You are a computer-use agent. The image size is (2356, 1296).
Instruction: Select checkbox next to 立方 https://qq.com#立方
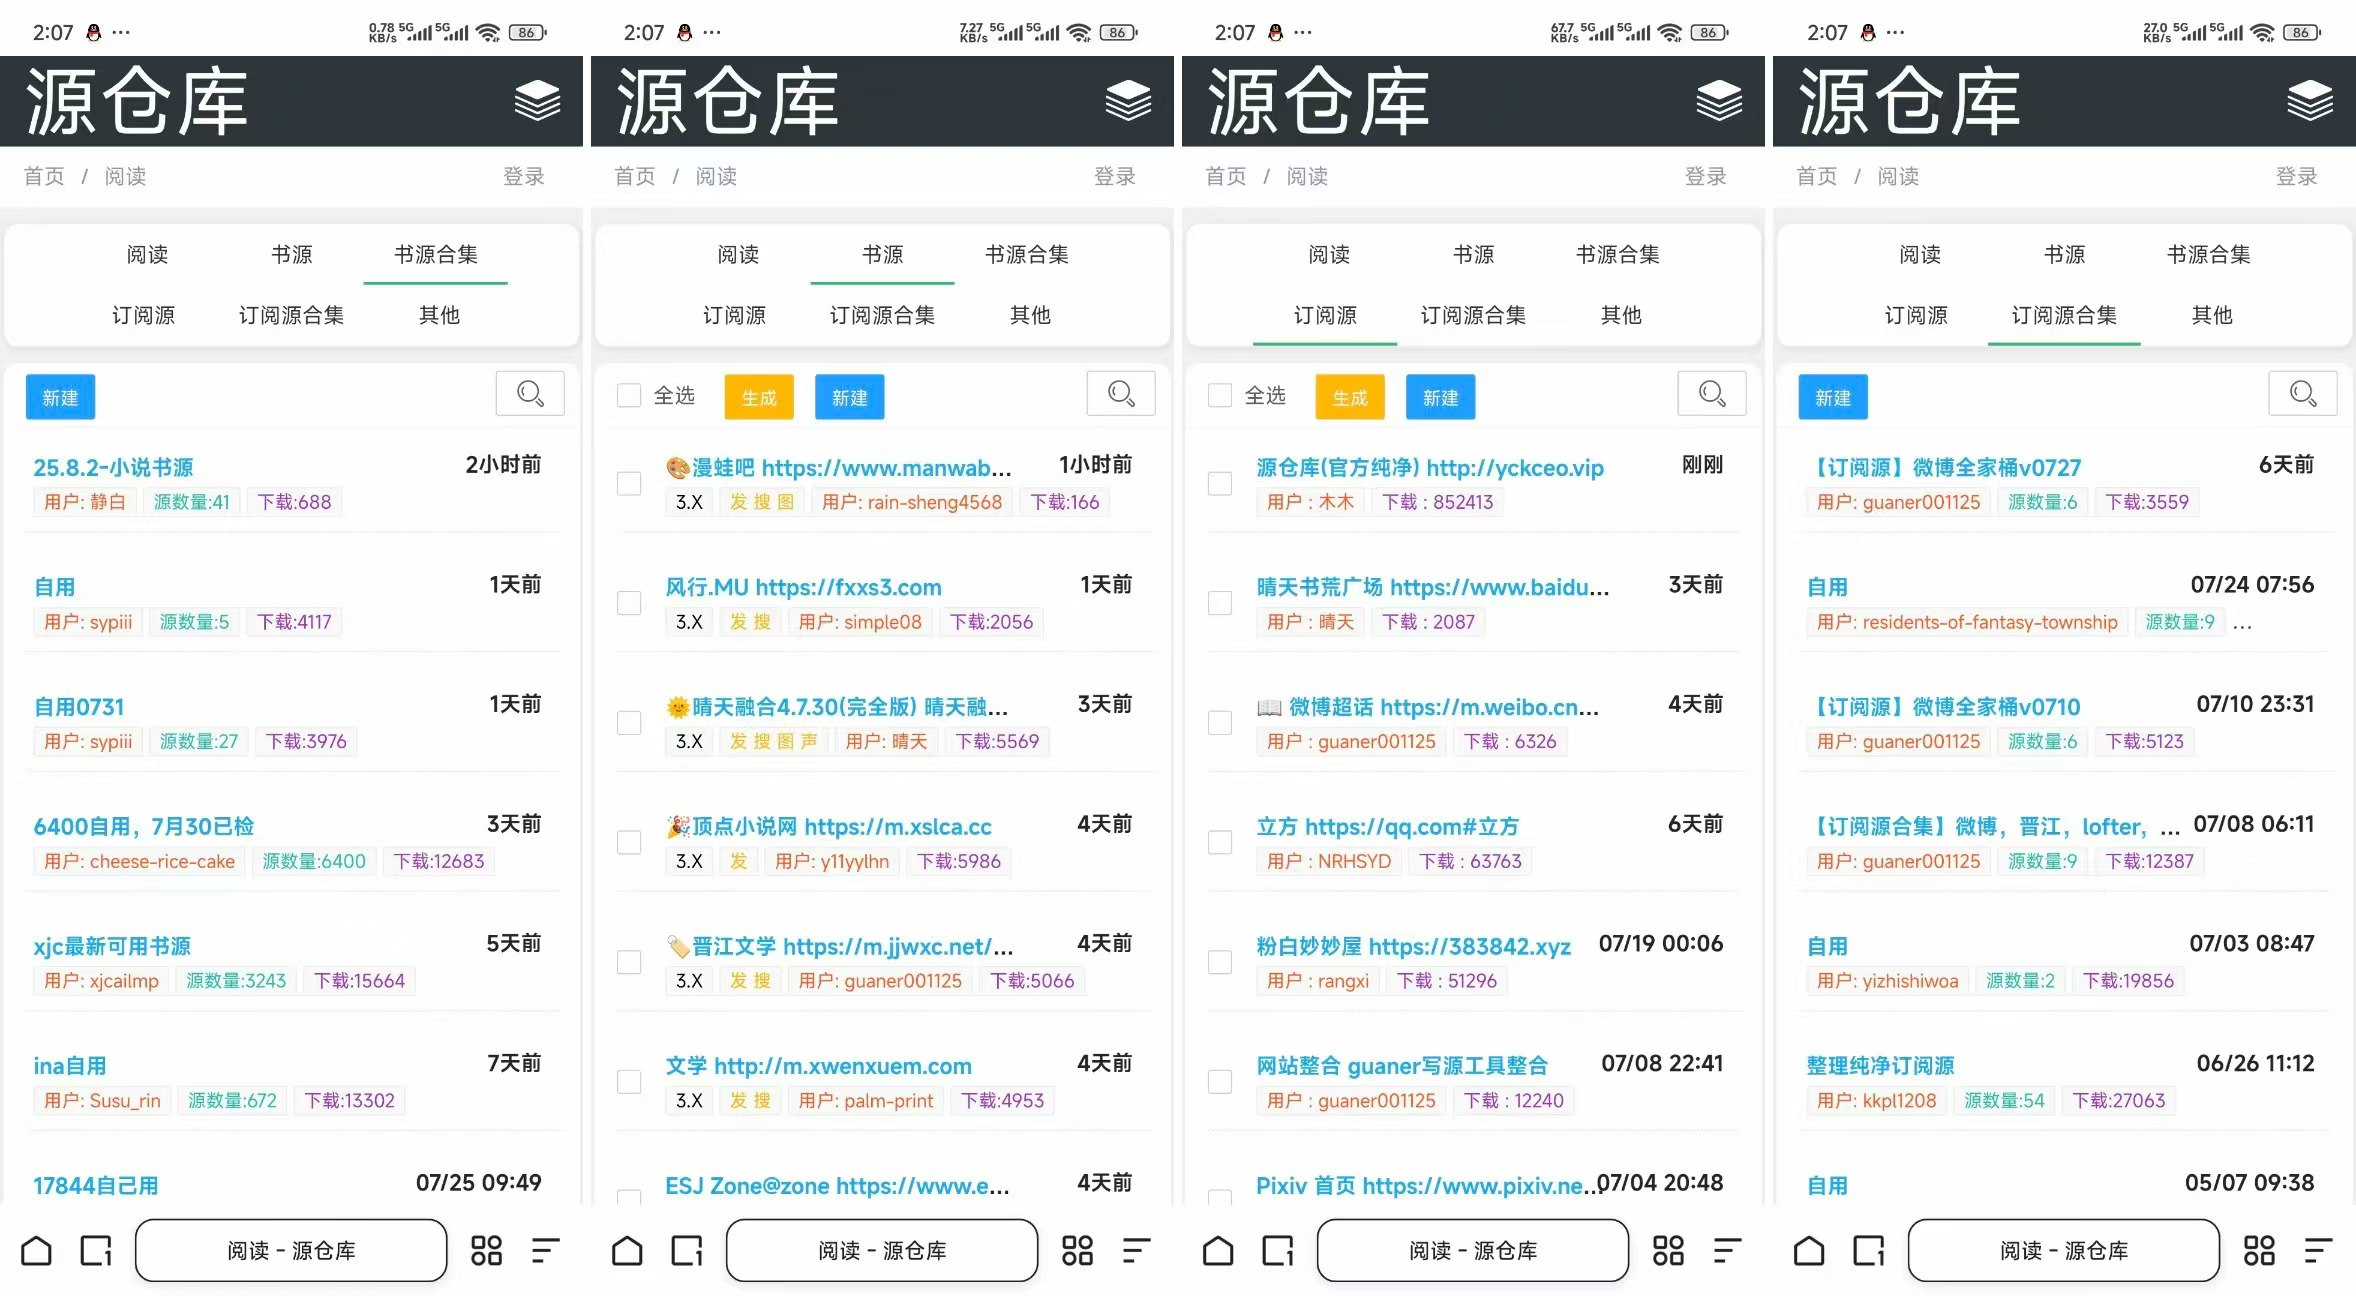point(1220,842)
